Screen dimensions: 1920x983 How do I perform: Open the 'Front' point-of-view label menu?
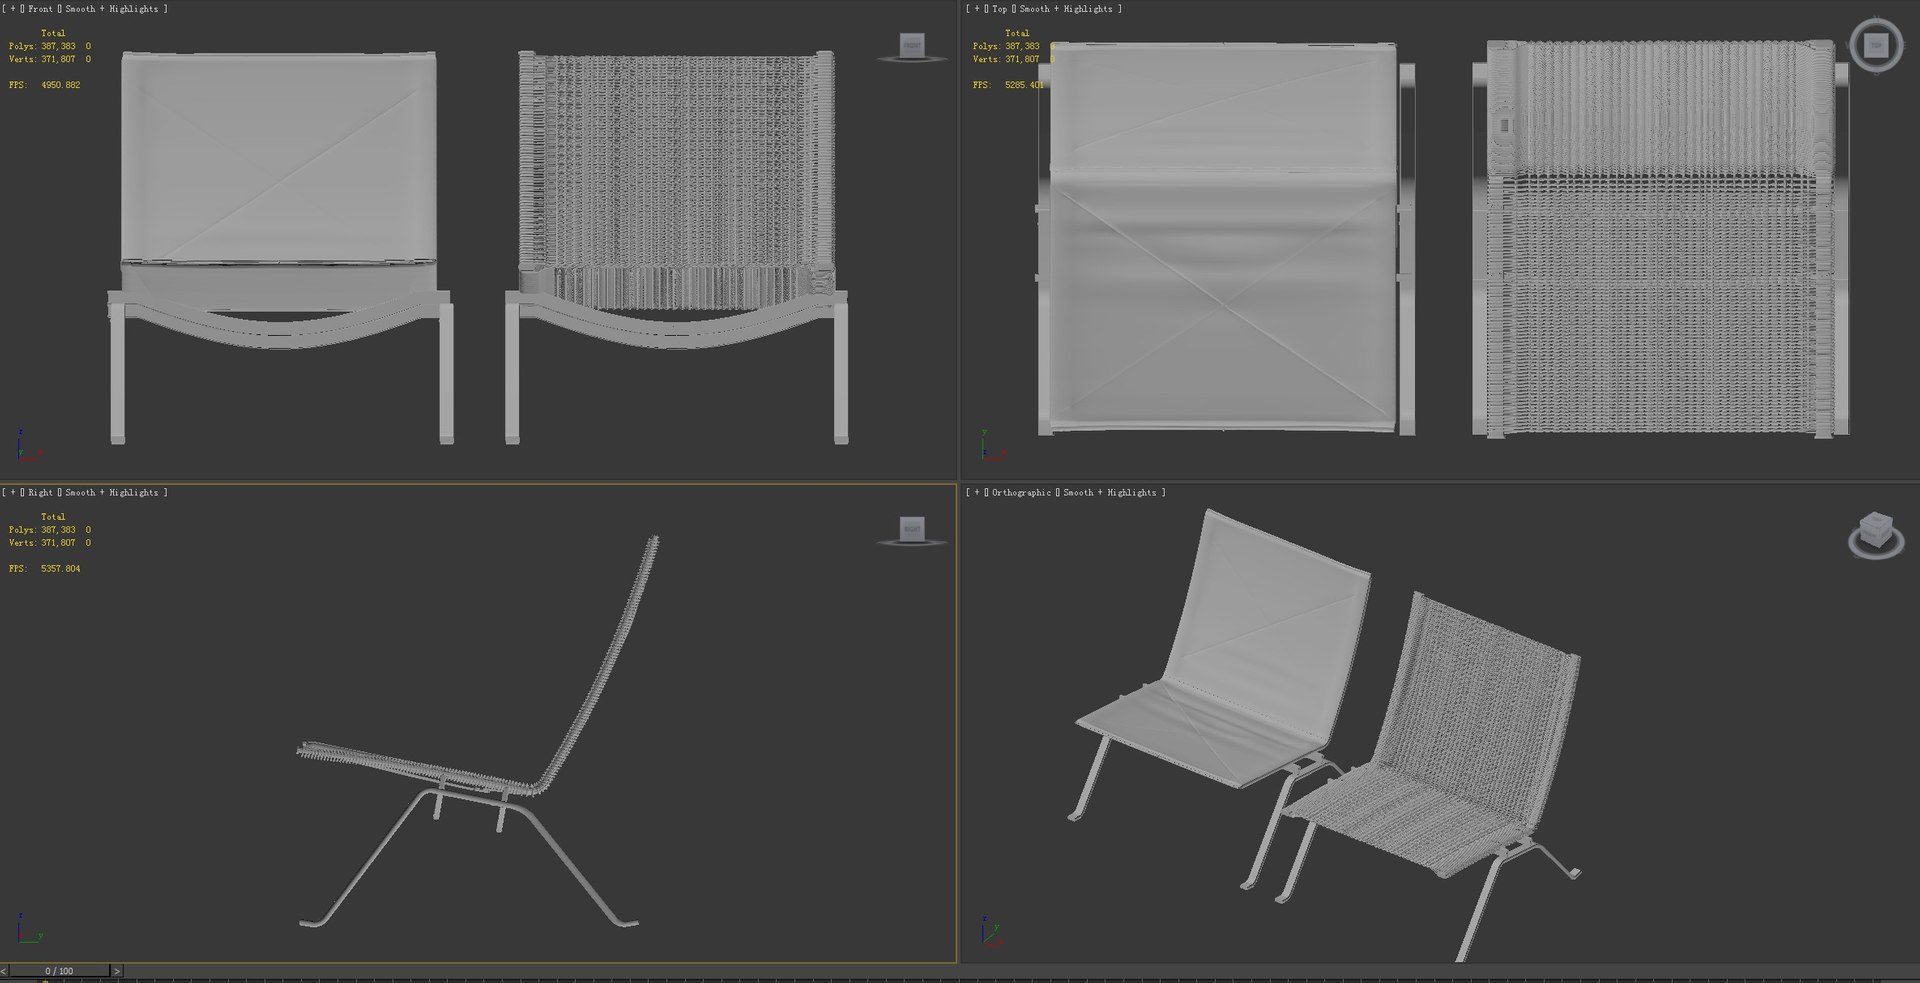point(40,9)
